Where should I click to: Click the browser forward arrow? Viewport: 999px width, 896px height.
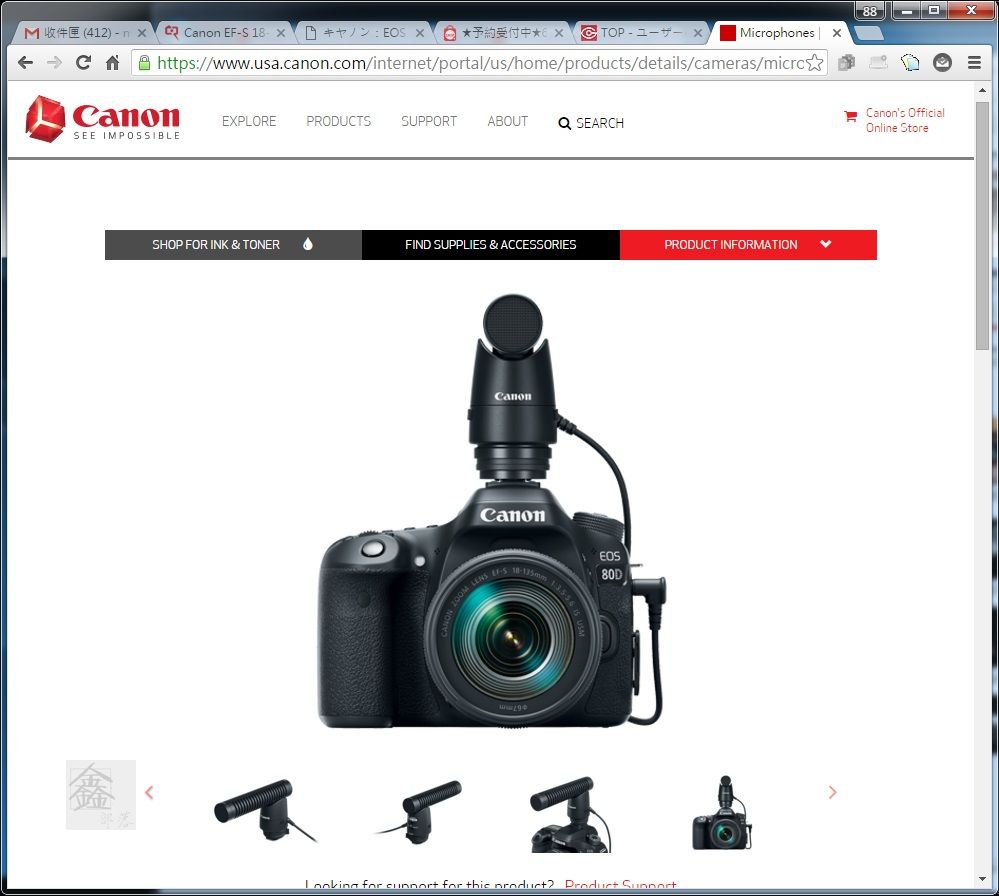(x=55, y=62)
